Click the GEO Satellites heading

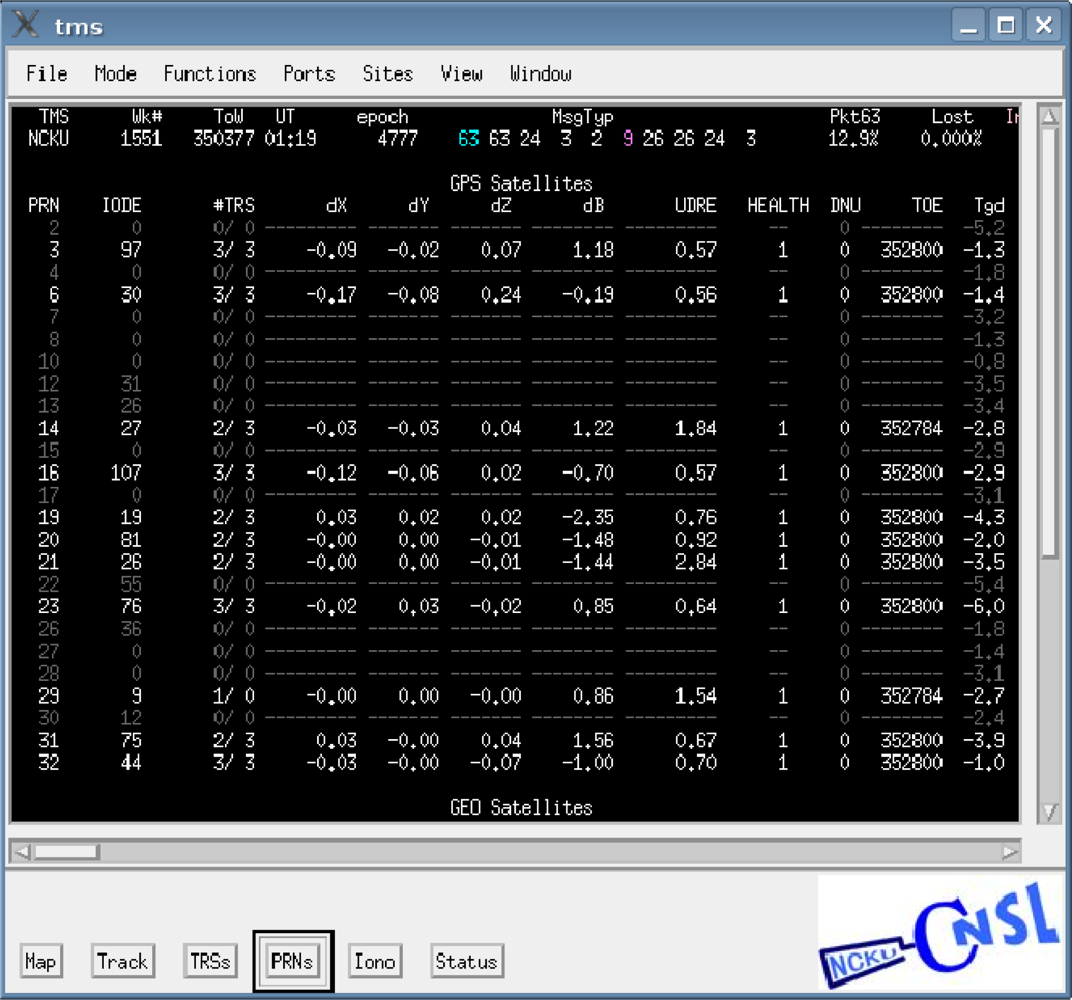521,807
